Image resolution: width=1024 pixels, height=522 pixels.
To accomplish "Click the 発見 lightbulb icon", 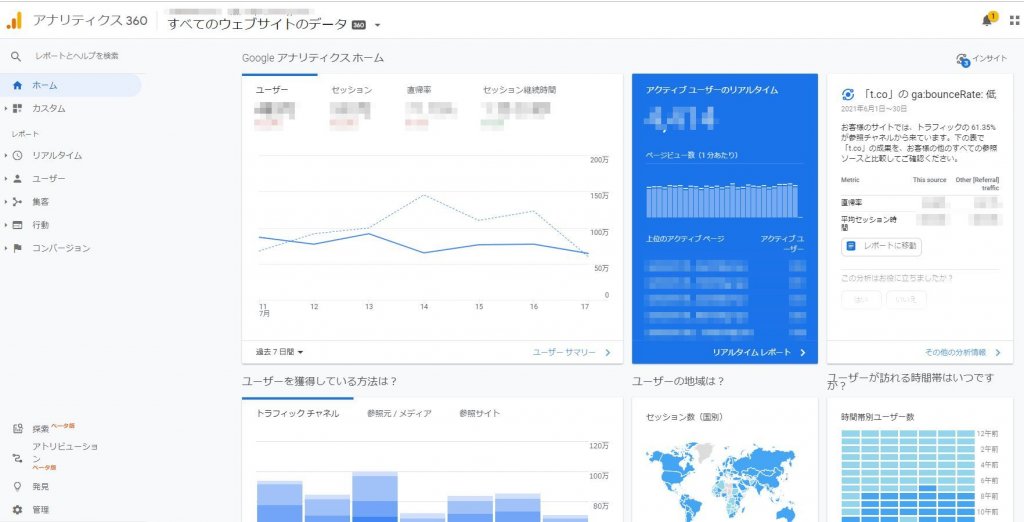I will [18, 487].
